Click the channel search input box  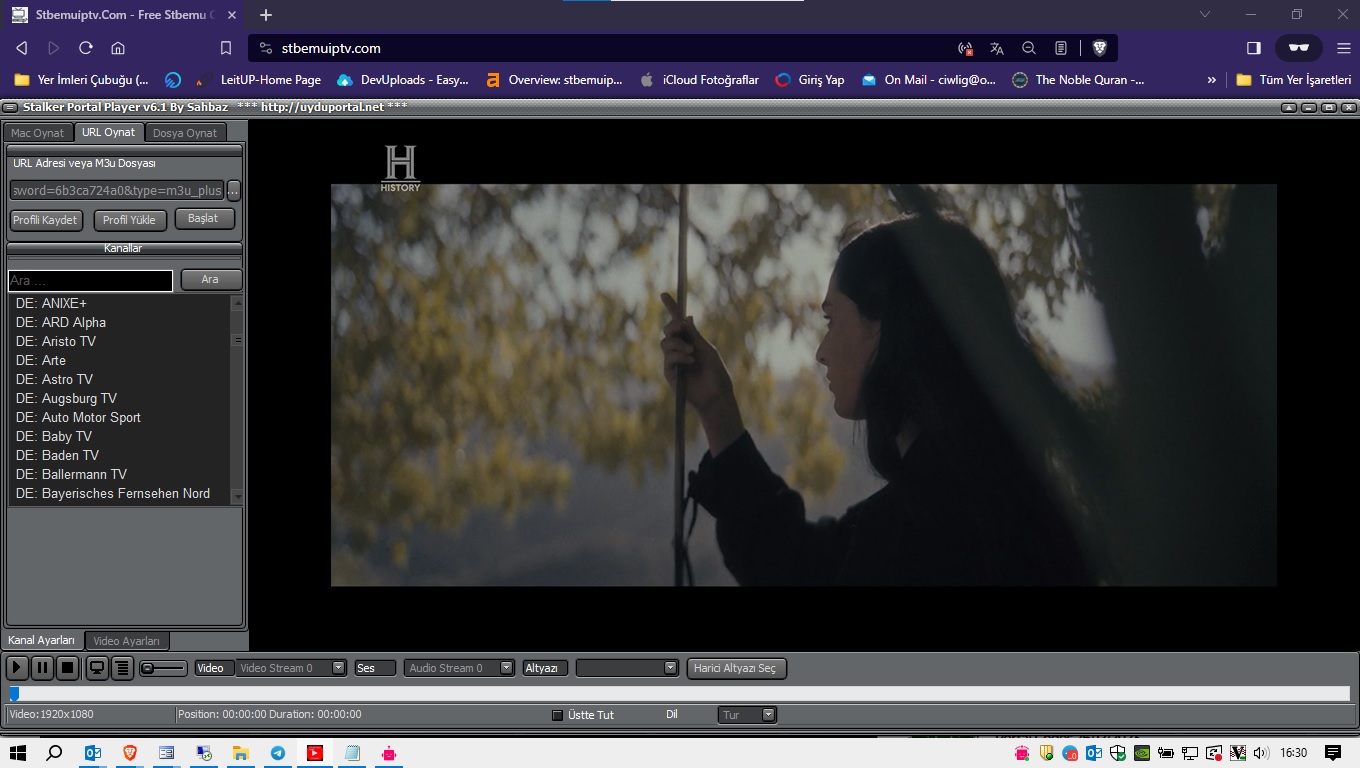[90, 281]
